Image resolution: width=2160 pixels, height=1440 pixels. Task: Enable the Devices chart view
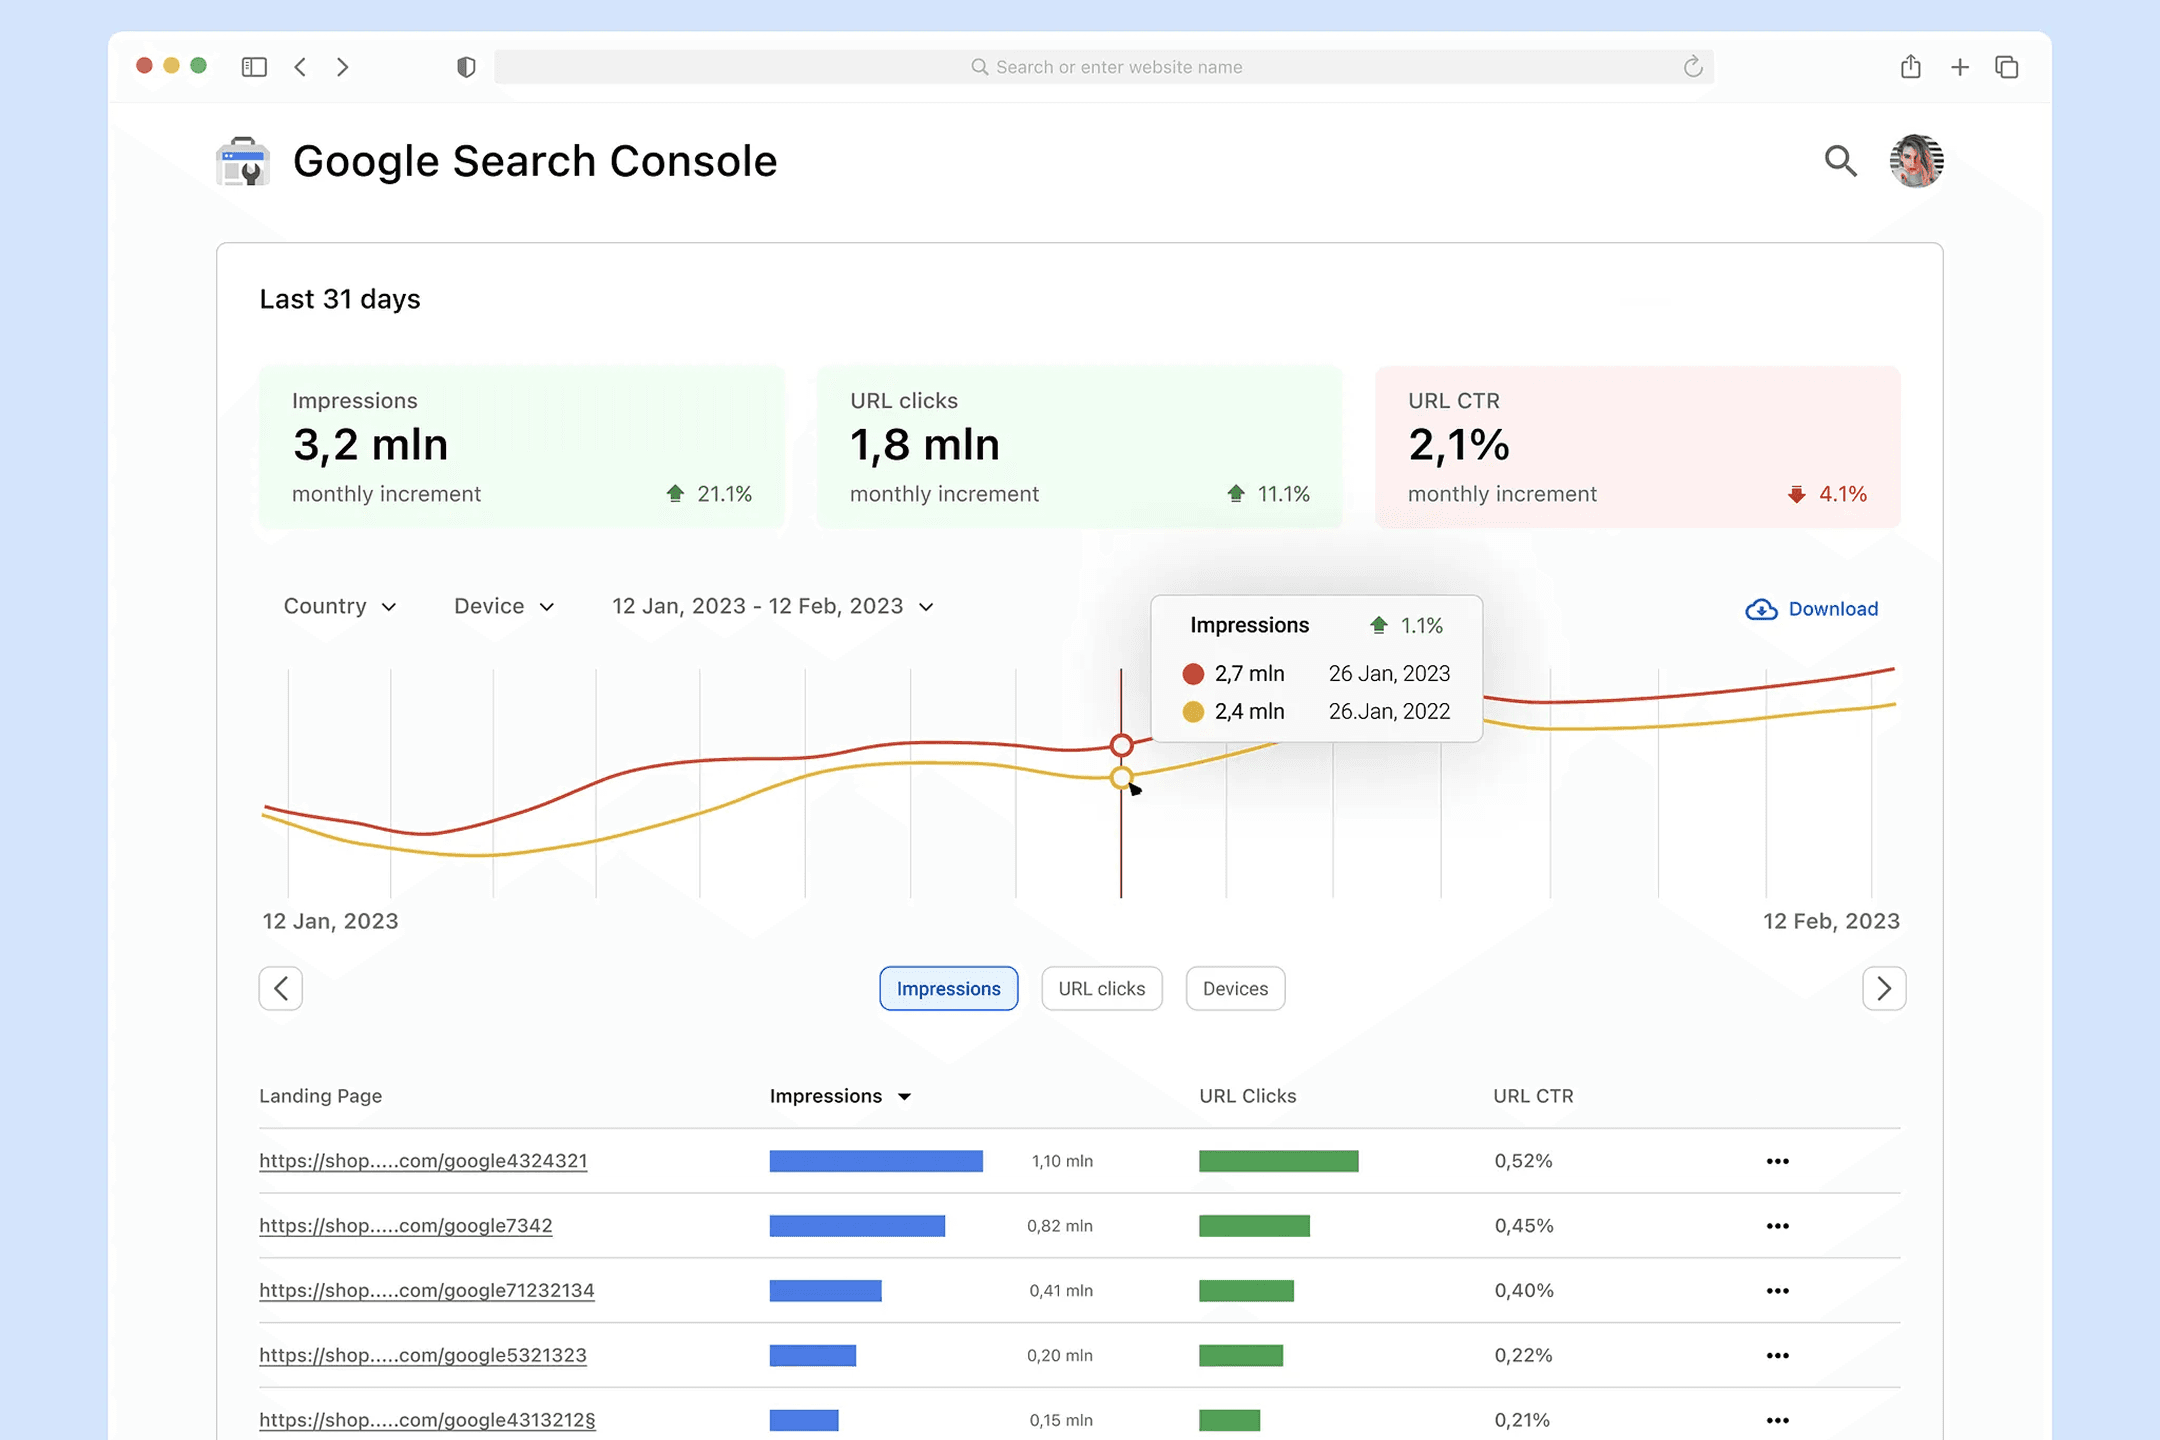pyautogui.click(x=1235, y=988)
